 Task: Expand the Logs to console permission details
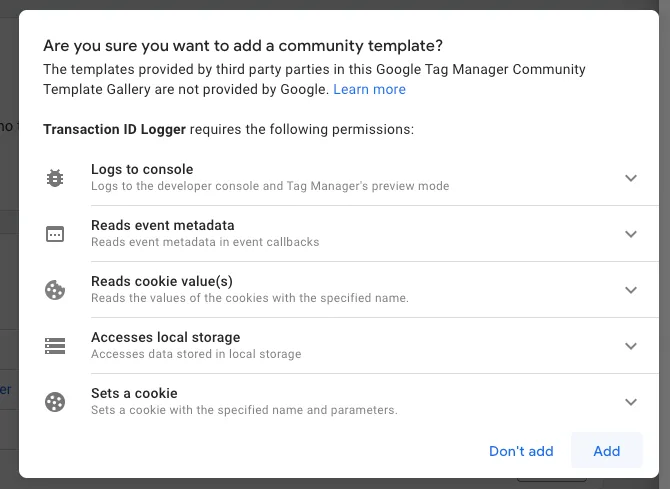point(631,178)
